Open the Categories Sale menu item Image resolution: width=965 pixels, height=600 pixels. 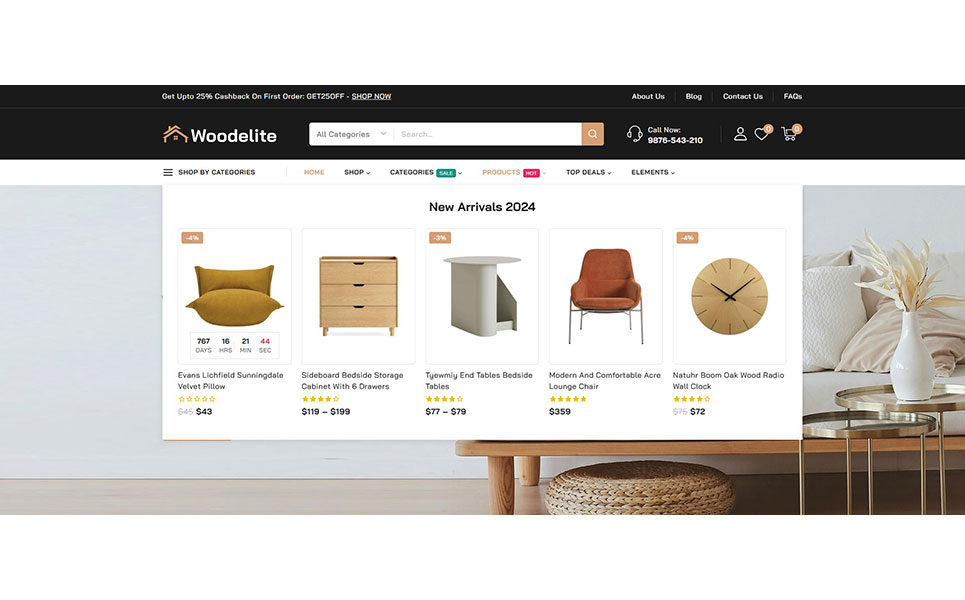point(425,172)
